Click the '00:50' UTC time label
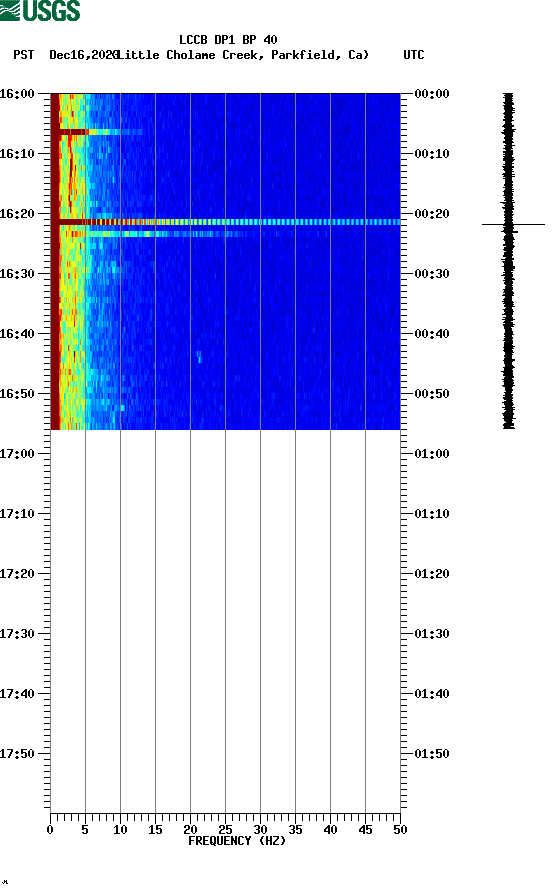 pyautogui.click(x=432, y=394)
